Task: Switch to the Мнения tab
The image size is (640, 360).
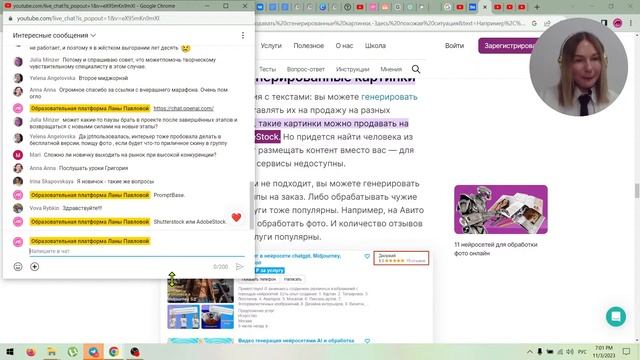Action: coord(391,69)
